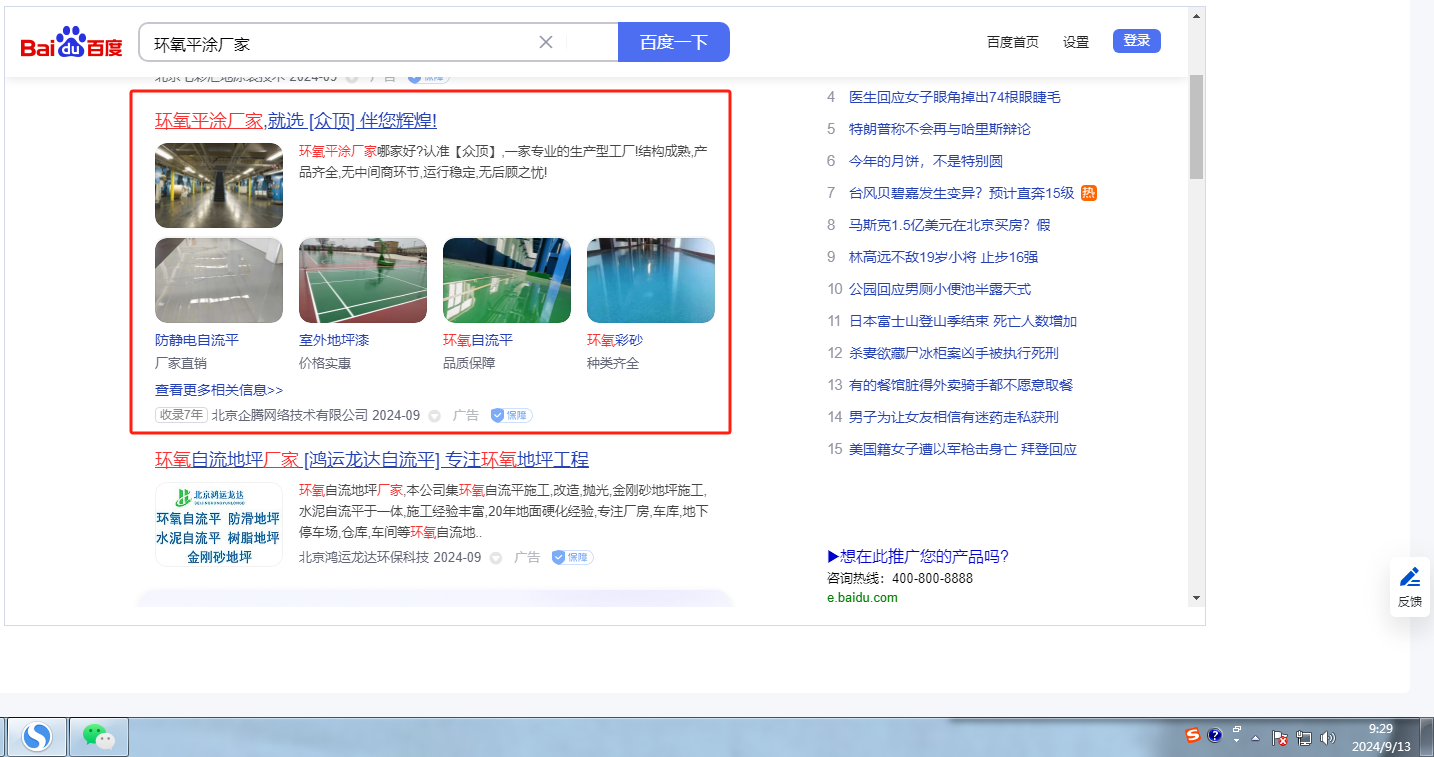Screen dimensions: 1434x757
Task: Open hot search 台风贝碧嘉发生变异？预计直奔15级
Action: pos(961,193)
